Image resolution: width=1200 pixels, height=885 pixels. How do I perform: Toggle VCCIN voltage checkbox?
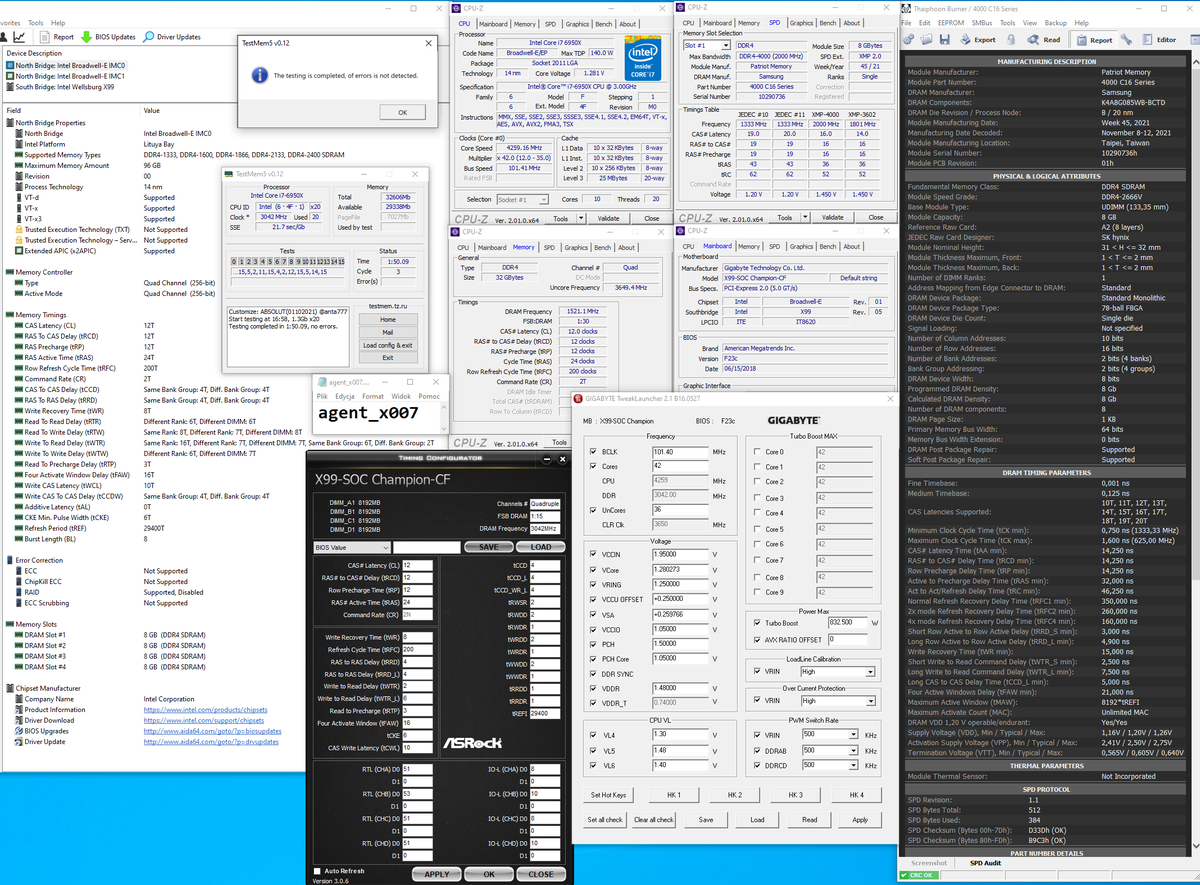click(x=594, y=553)
